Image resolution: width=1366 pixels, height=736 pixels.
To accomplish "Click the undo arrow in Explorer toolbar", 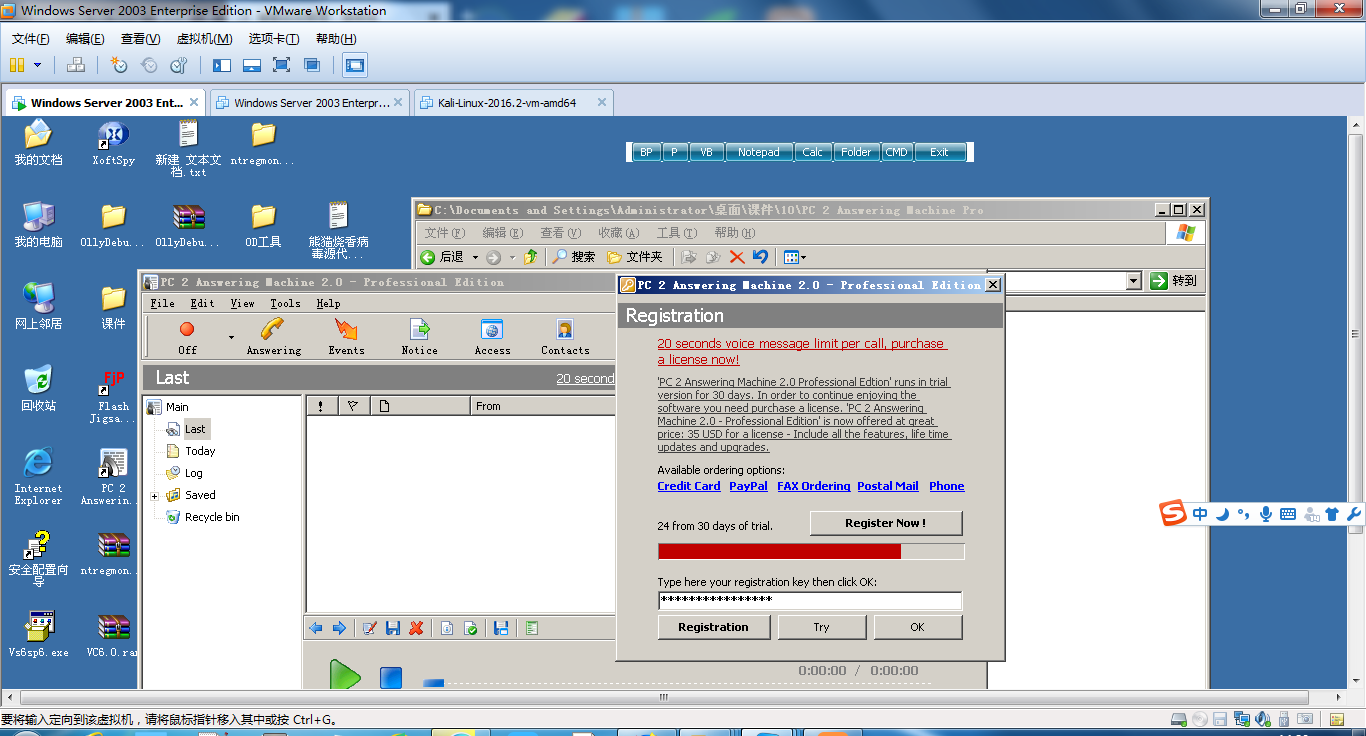I will pyautogui.click(x=760, y=257).
